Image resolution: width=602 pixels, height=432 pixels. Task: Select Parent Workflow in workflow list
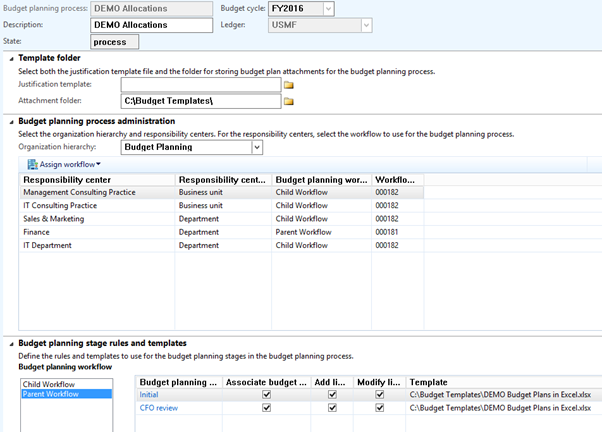coord(52,394)
